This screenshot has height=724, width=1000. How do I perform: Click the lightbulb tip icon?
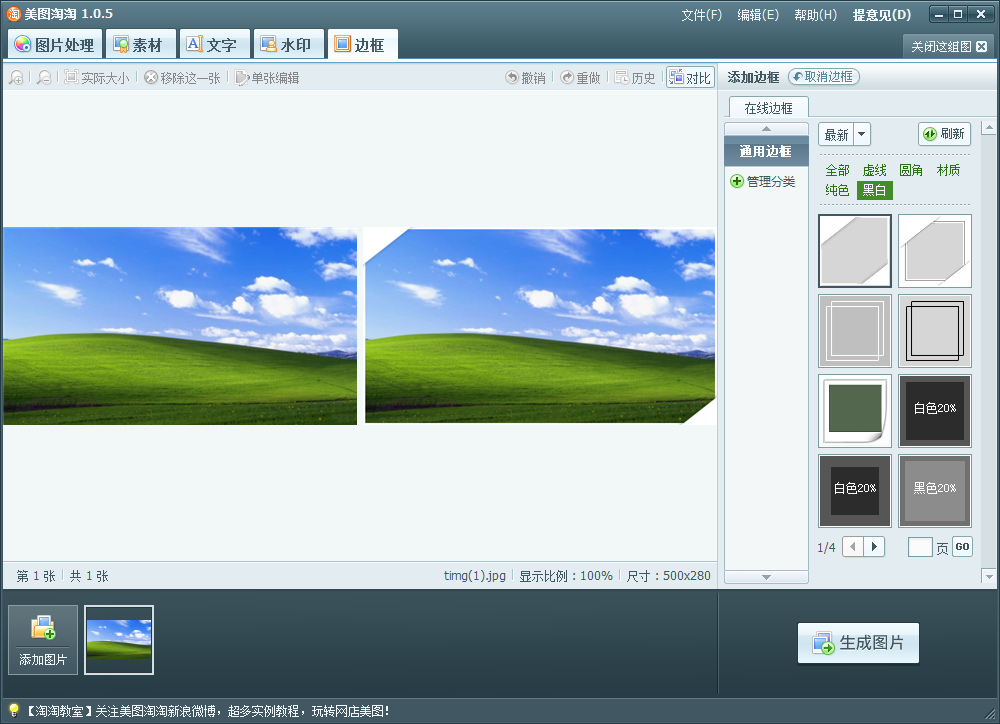[x=13, y=711]
